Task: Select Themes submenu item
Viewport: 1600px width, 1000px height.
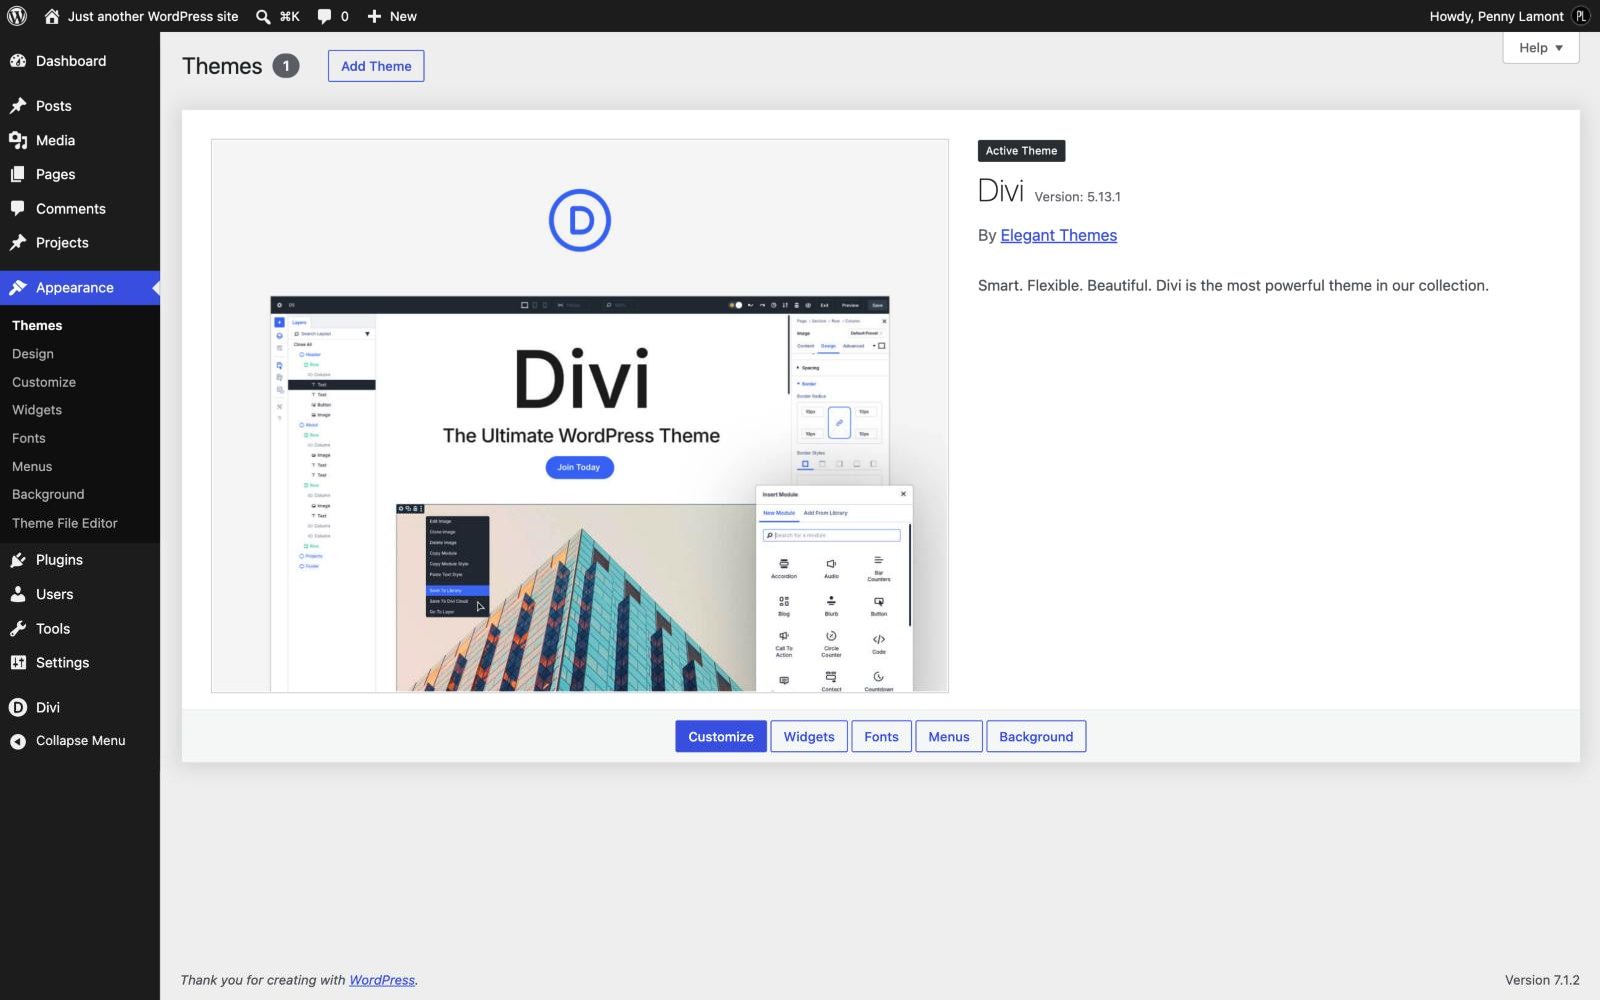Action: pyautogui.click(x=37, y=326)
